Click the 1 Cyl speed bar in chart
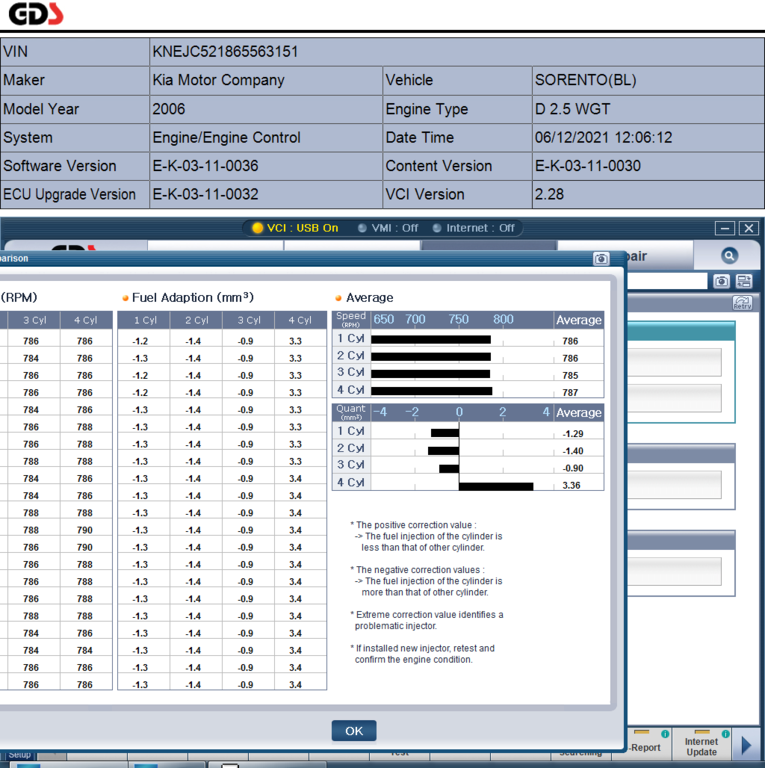Image resolution: width=765 pixels, height=768 pixels. (431, 339)
